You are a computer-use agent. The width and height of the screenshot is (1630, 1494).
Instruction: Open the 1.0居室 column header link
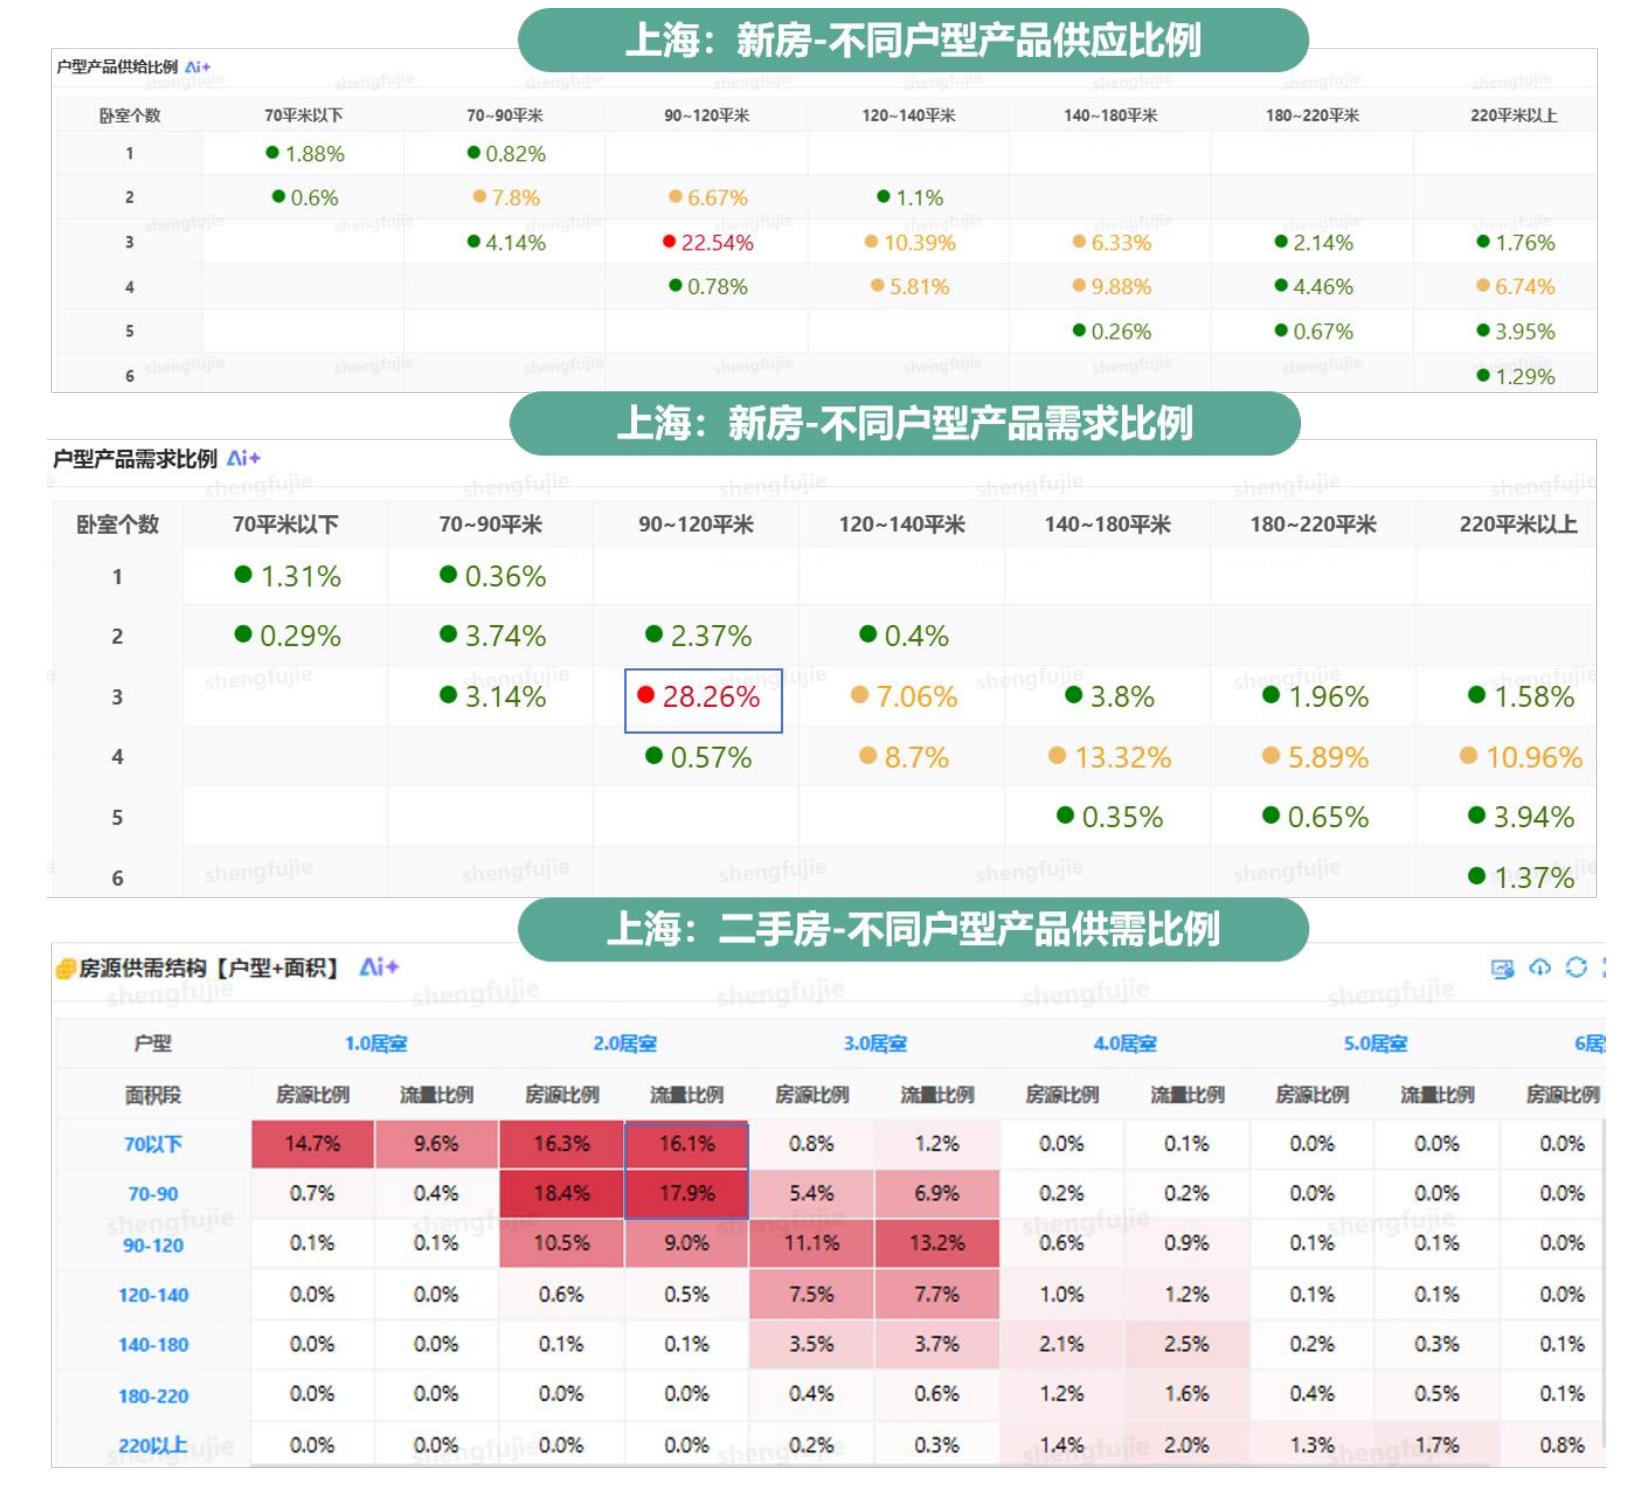pos(376,1044)
